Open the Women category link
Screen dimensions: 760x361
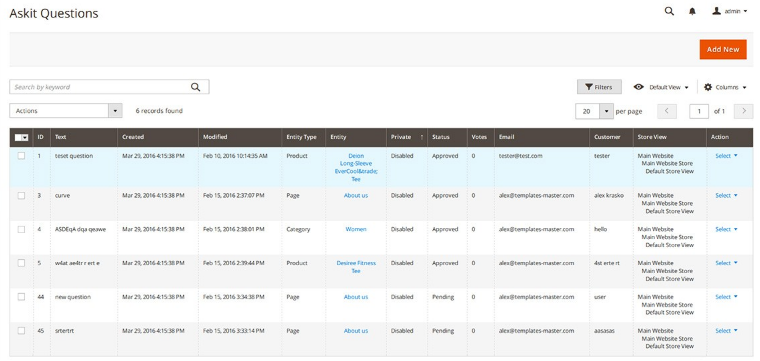tap(356, 229)
